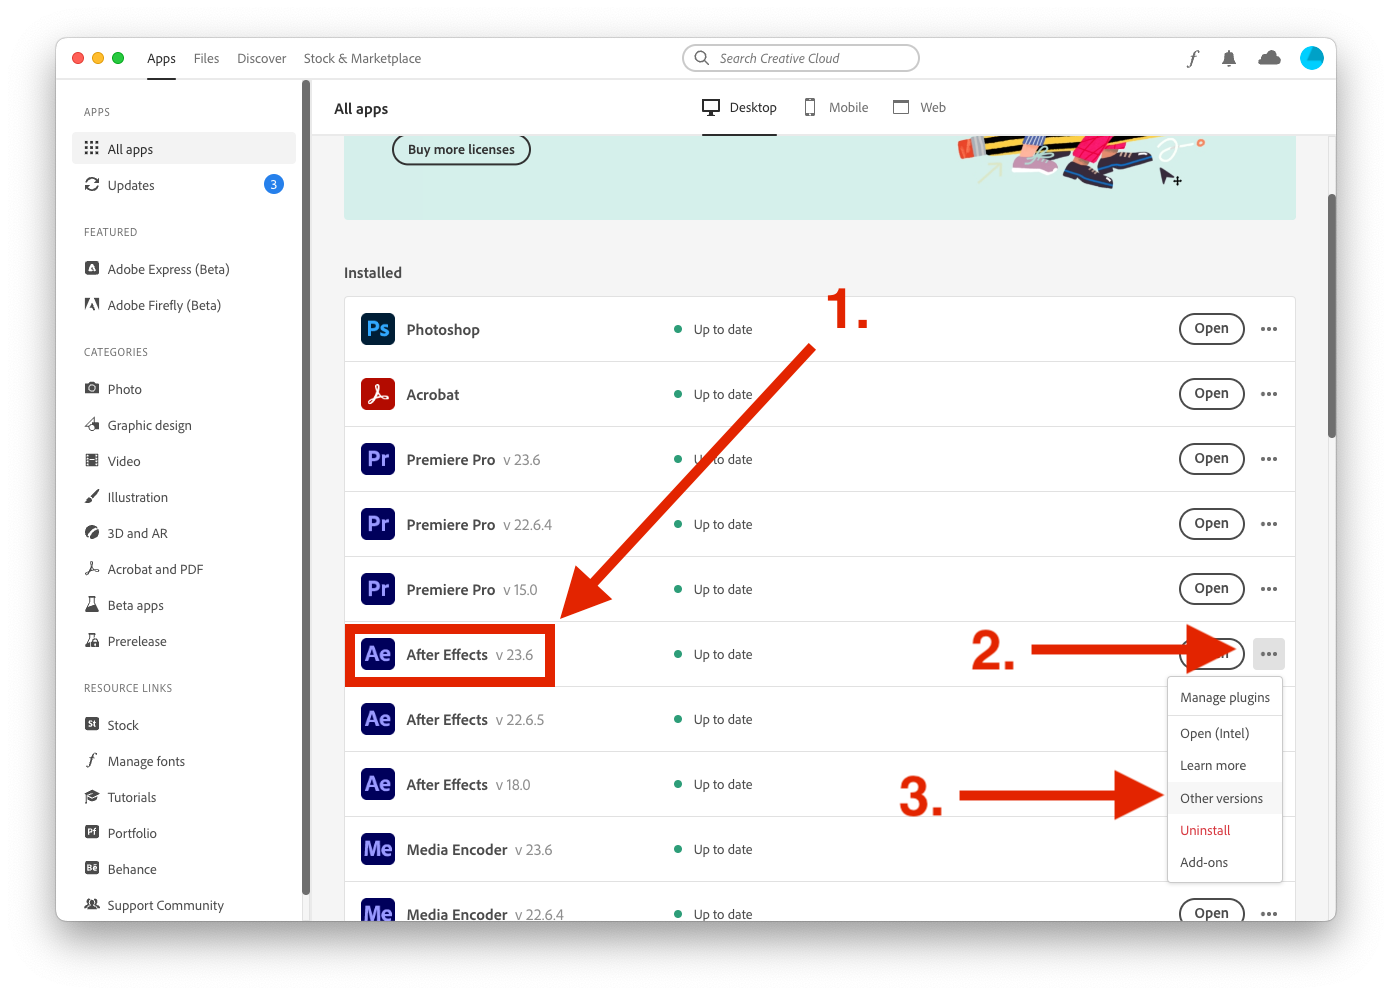Click the Premiere Pro v 15.0 icon

point(378,589)
